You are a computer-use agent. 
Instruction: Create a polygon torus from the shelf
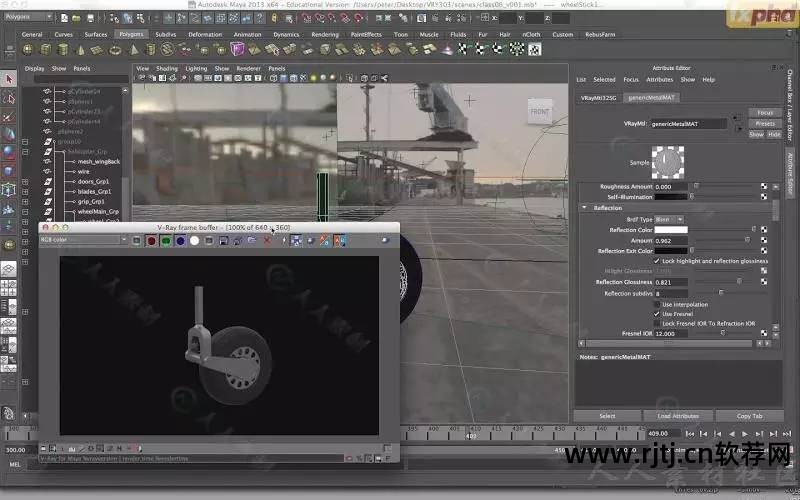click(115, 49)
